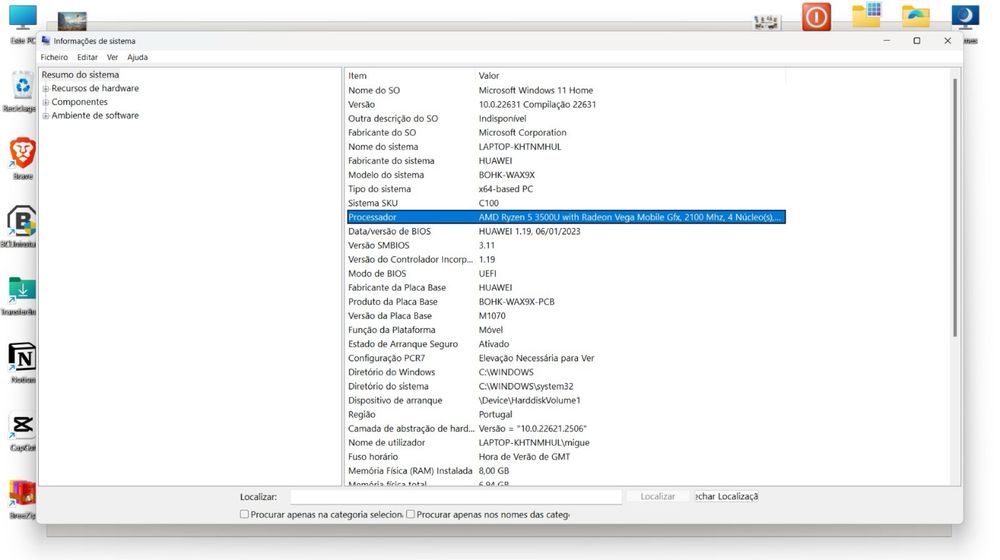Open the Ver menu

click(x=112, y=57)
